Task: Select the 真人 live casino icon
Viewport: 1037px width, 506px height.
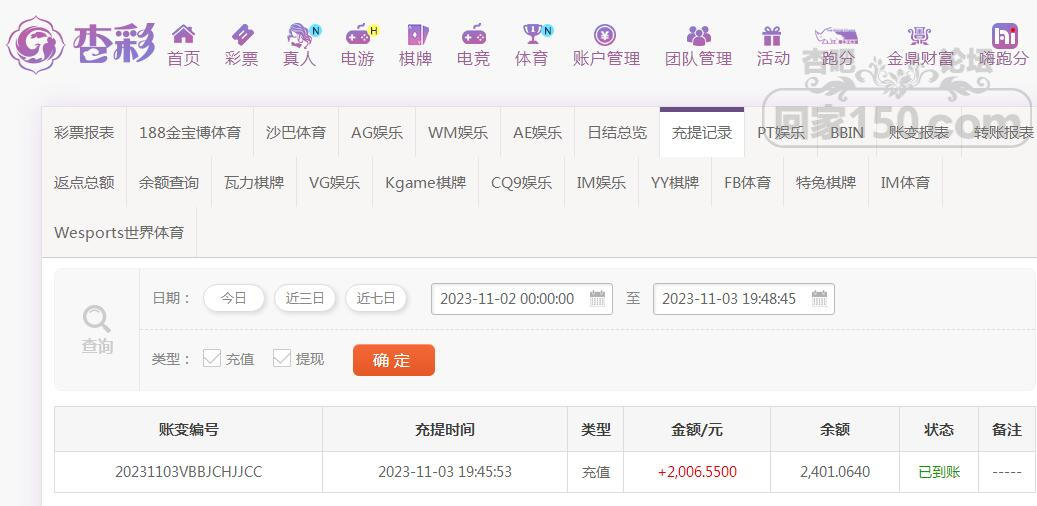Action: pos(298,36)
